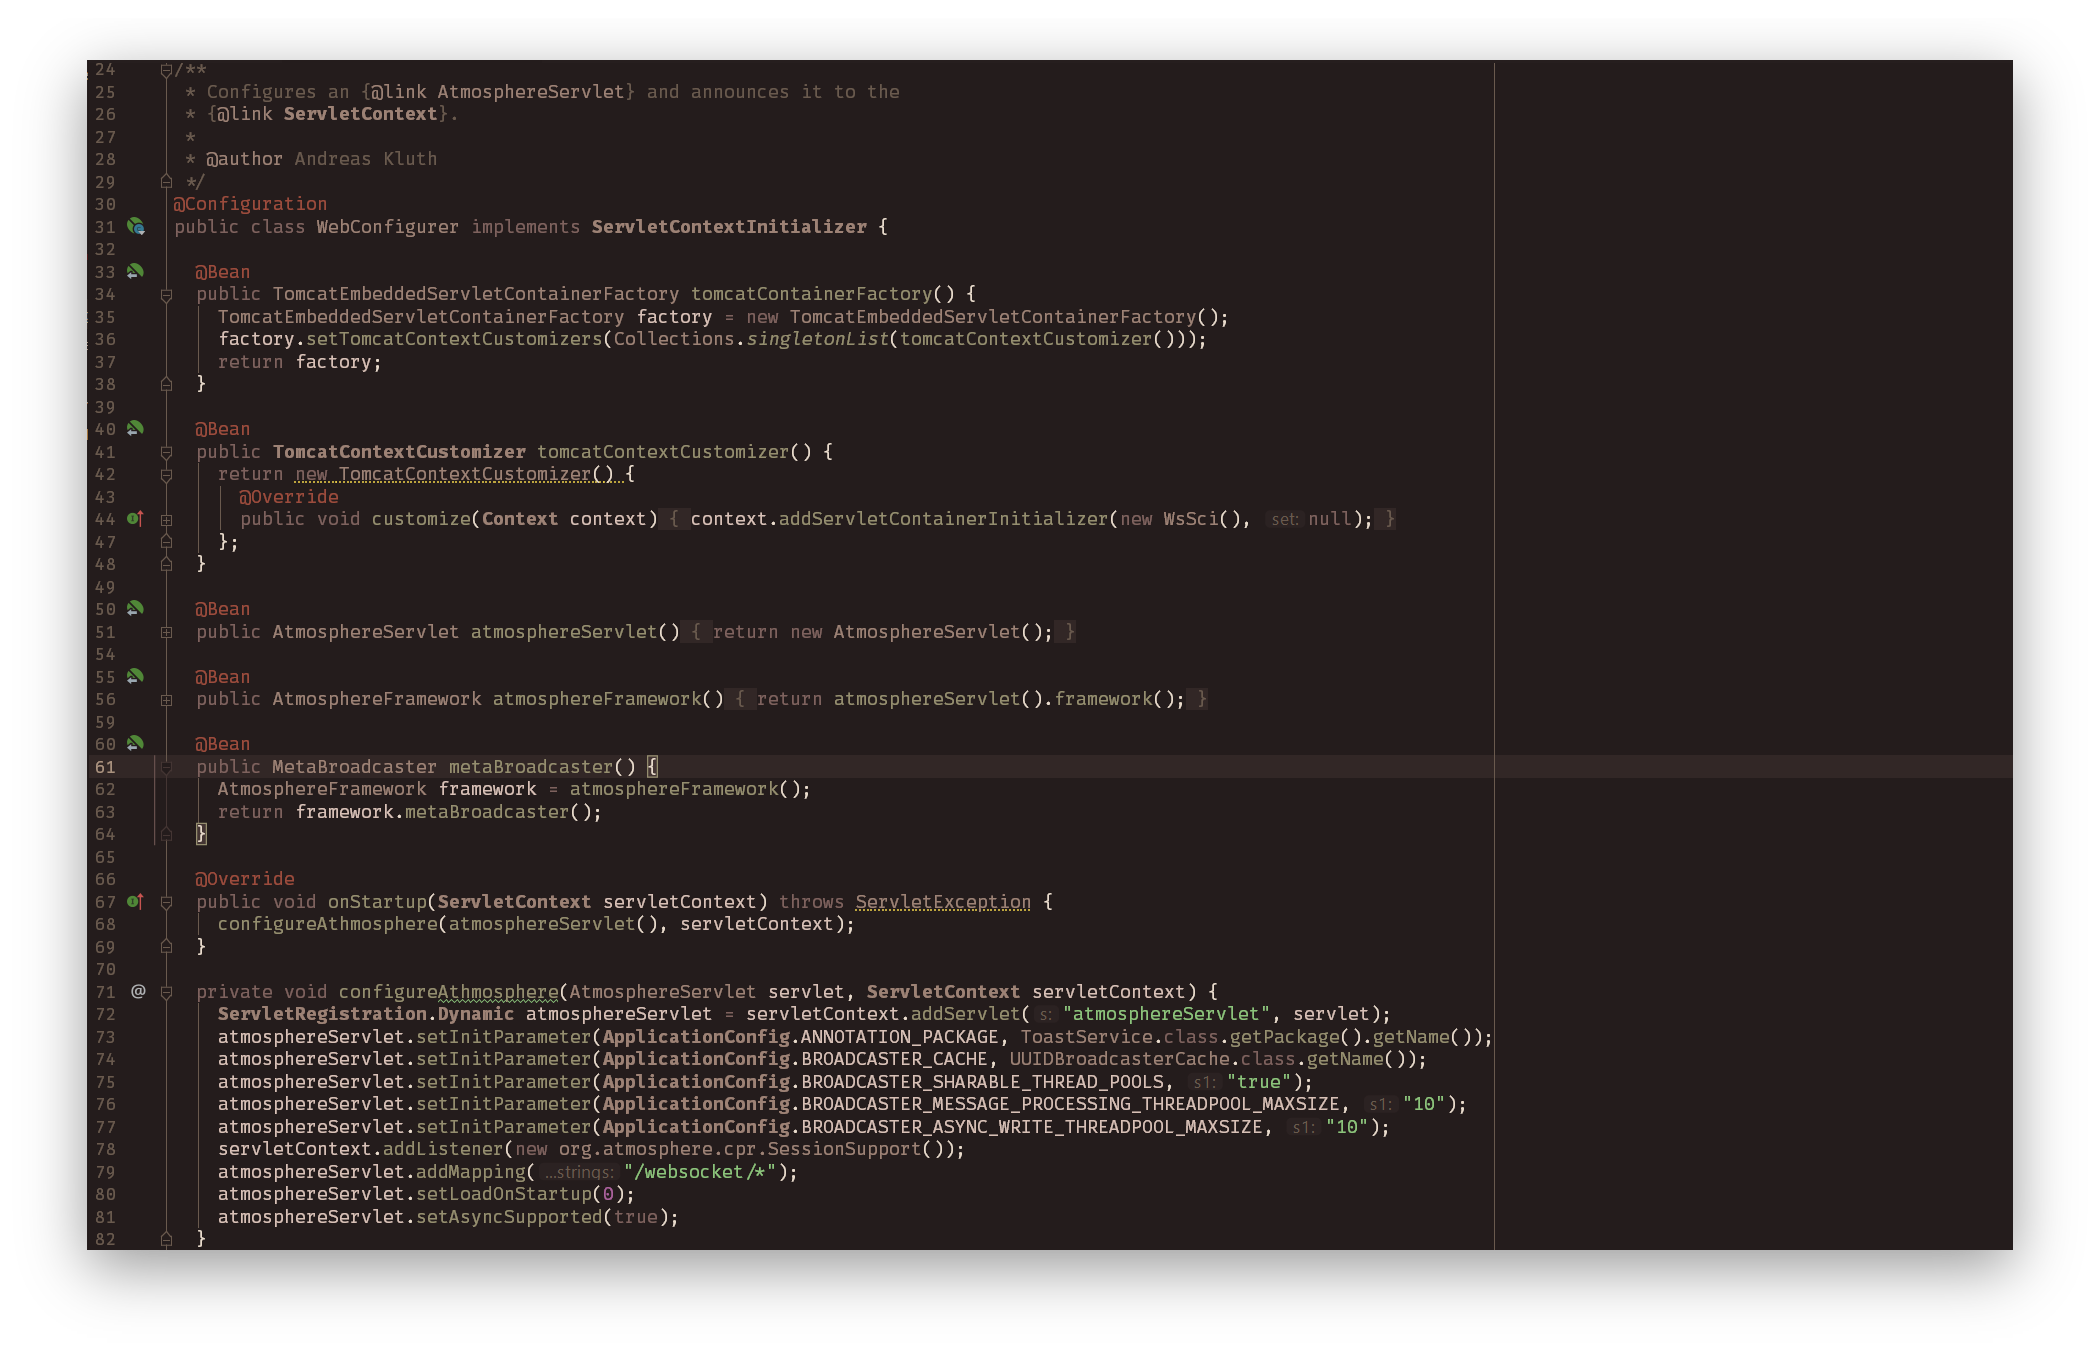2100x1350 pixels.
Task: Click implements-method gutter icon beside onStartup
Action: [x=135, y=902]
